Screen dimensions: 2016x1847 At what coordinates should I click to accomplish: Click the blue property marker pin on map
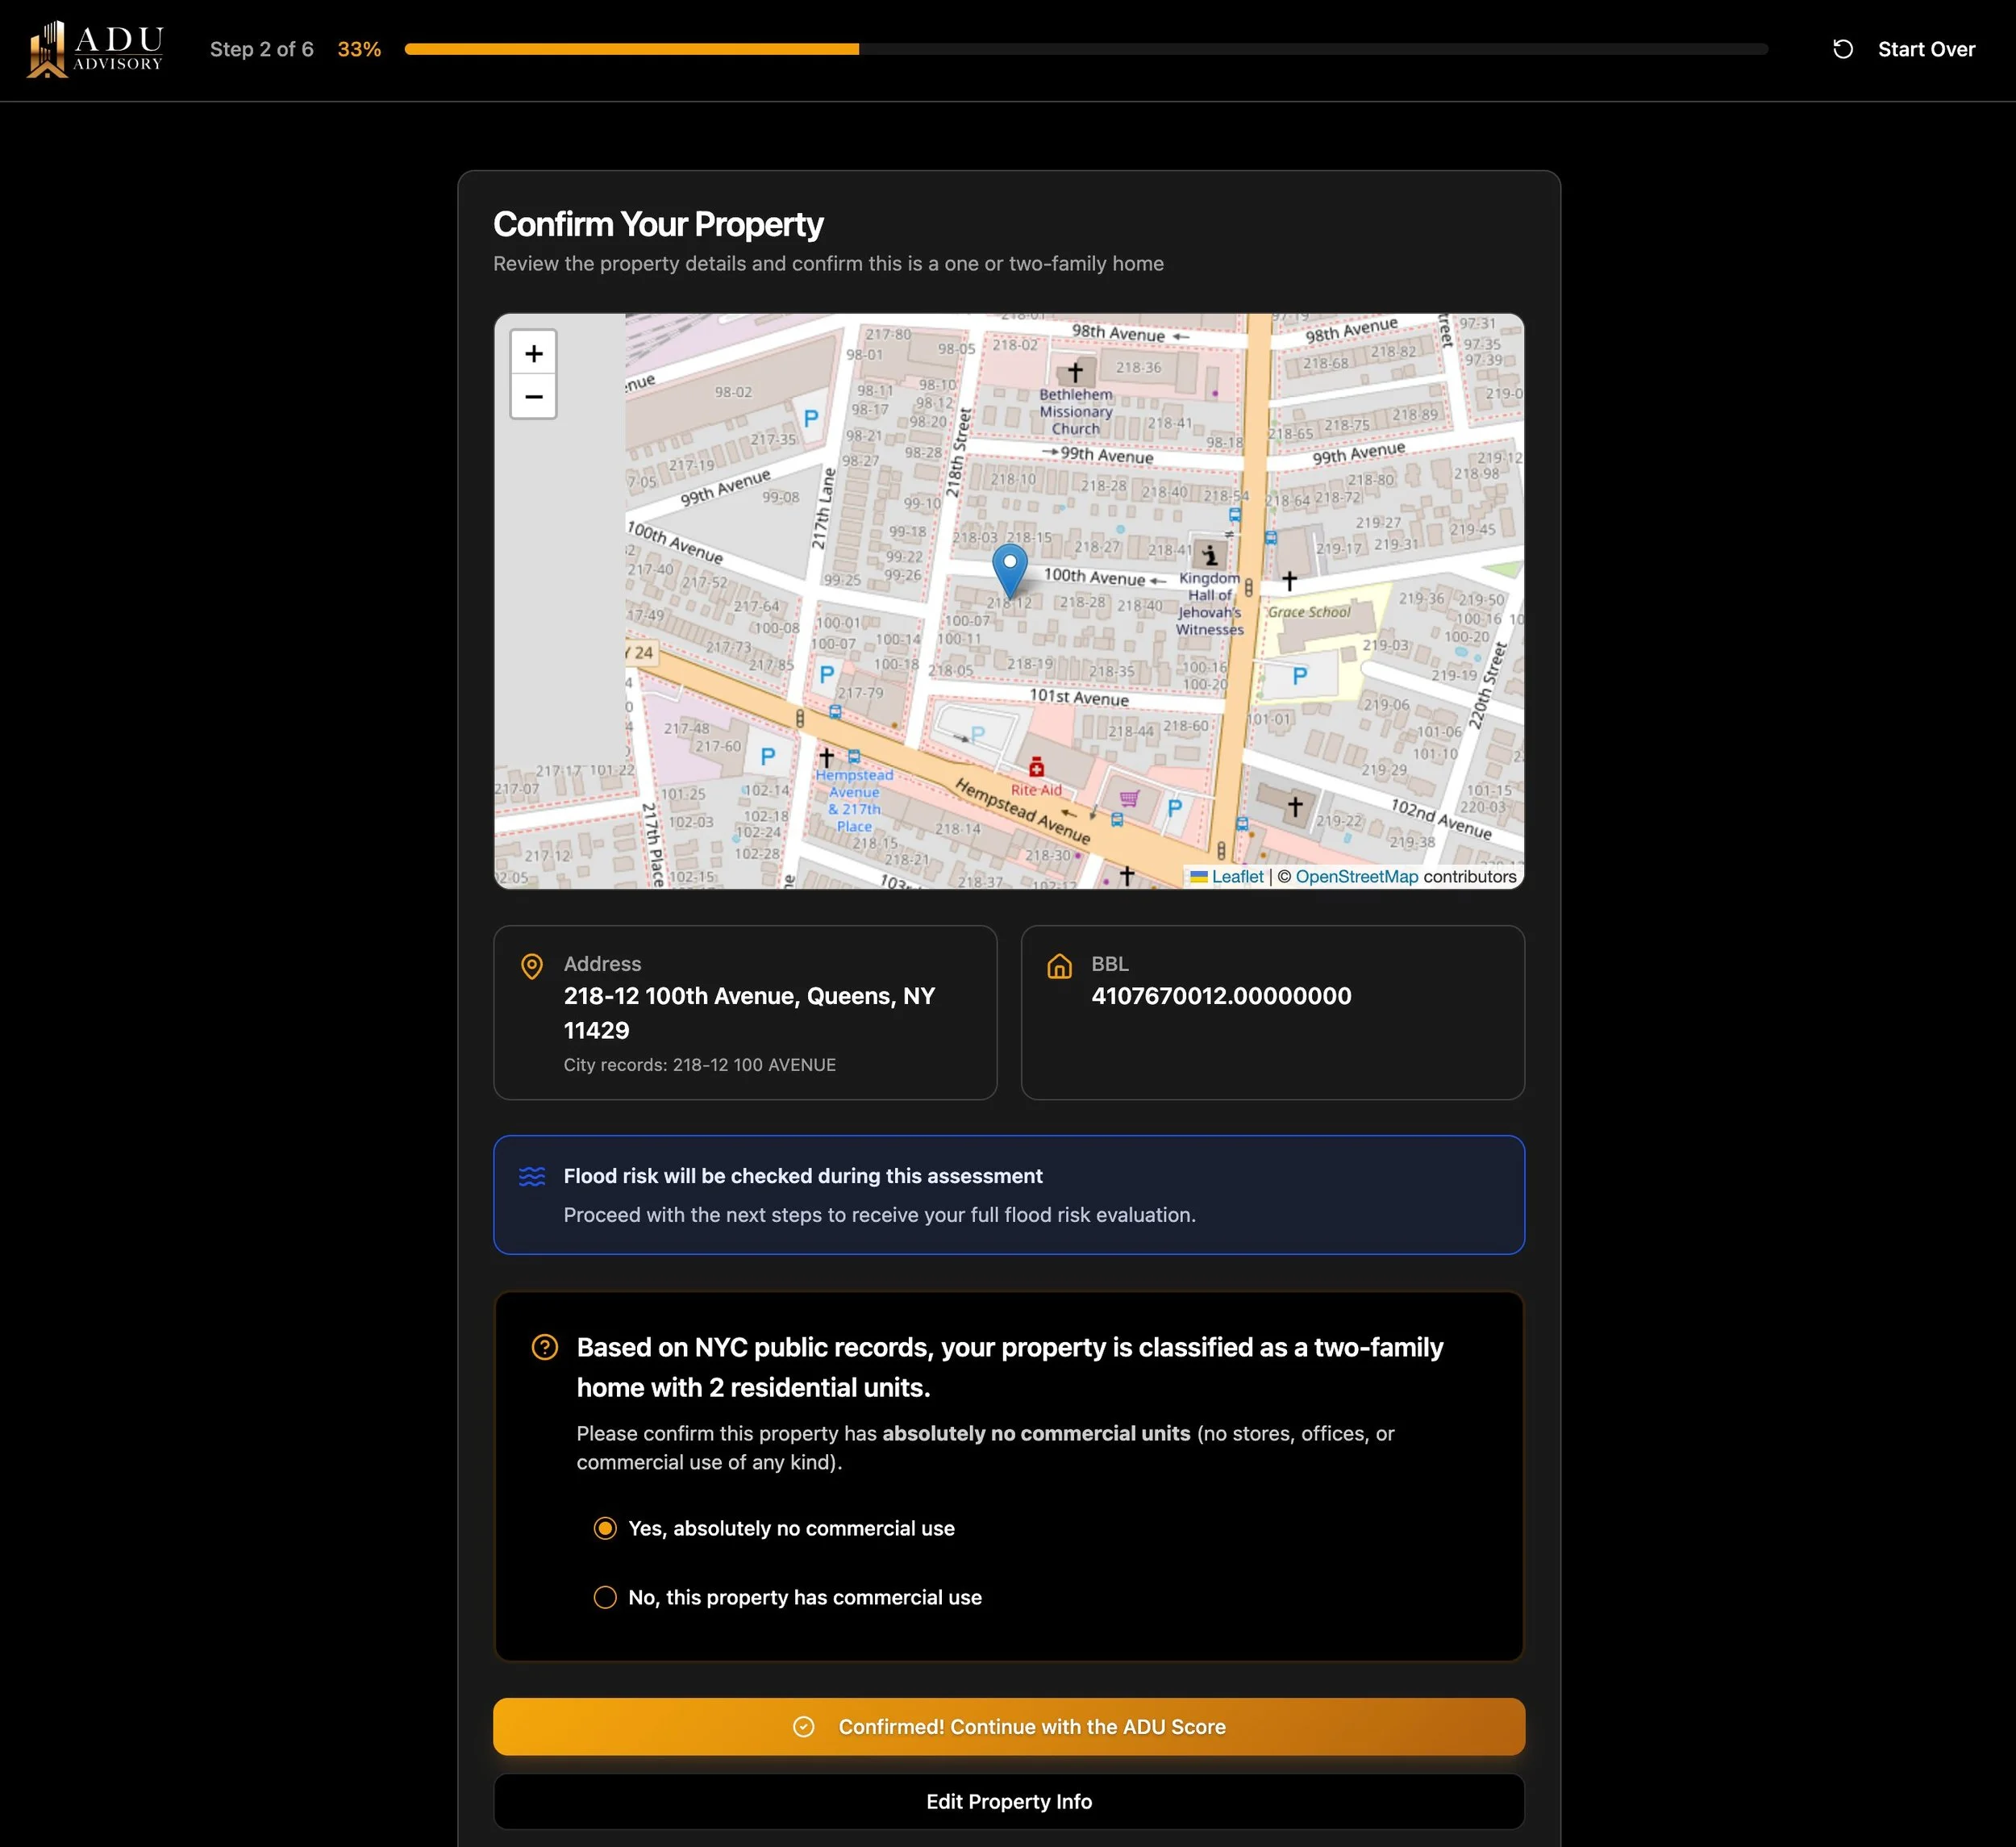(x=1009, y=569)
